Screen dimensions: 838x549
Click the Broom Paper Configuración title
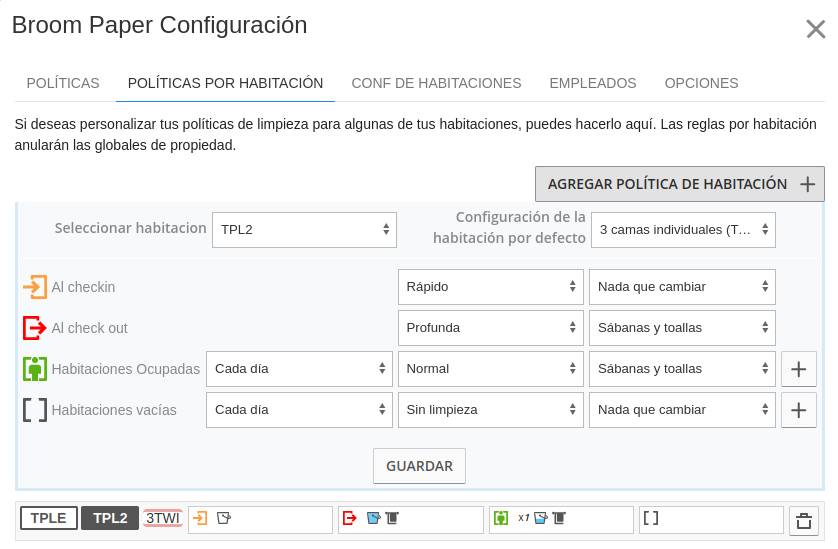point(160,25)
